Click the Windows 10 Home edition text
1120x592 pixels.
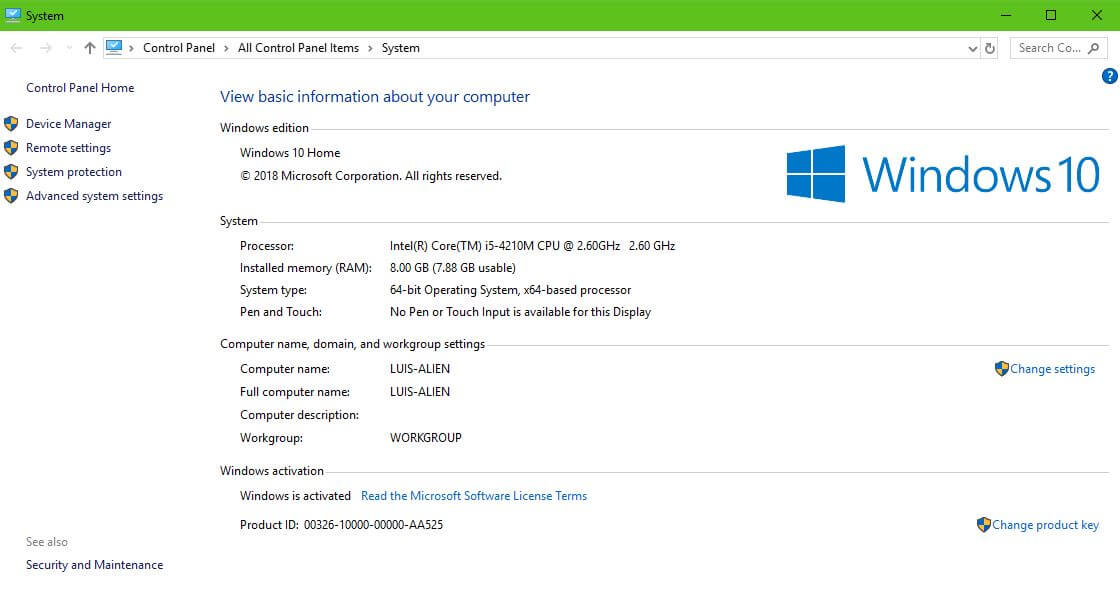(x=290, y=153)
